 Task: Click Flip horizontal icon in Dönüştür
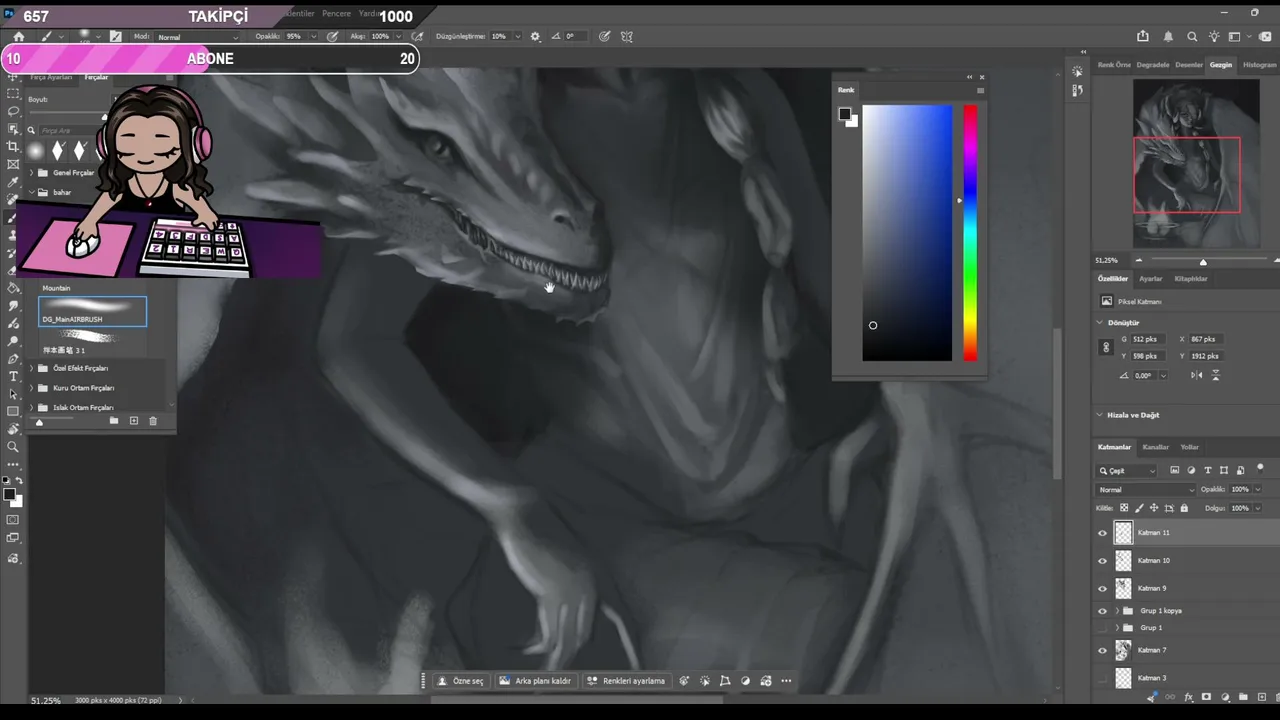tap(1197, 375)
